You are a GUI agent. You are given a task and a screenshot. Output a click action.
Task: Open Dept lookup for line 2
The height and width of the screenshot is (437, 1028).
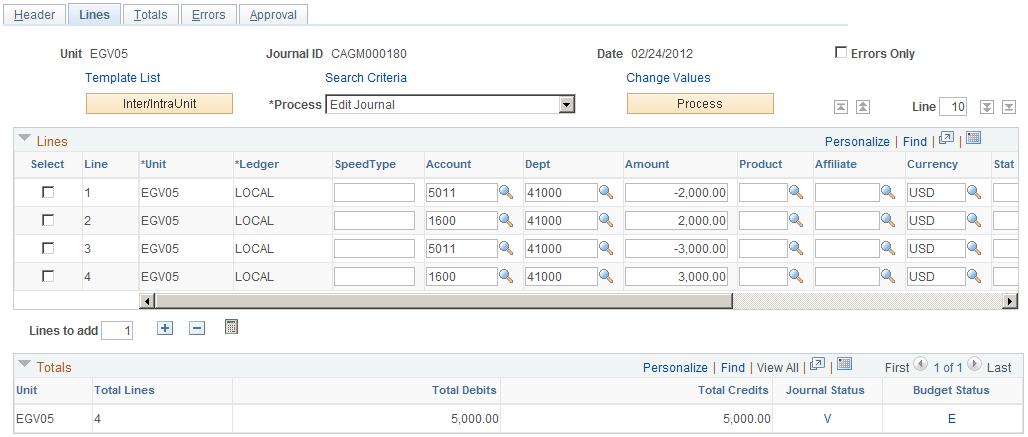[606, 220]
